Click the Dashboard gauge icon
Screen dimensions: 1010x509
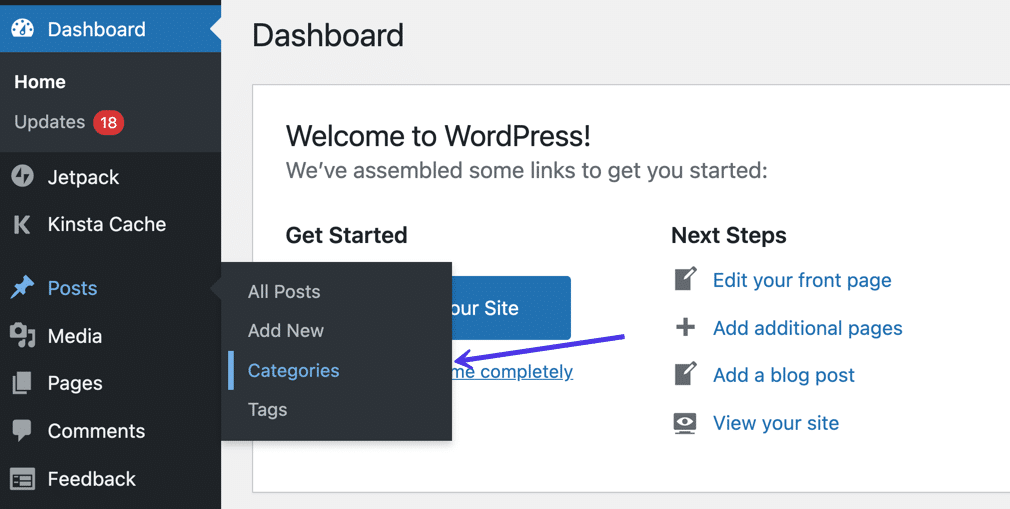click(x=22, y=29)
